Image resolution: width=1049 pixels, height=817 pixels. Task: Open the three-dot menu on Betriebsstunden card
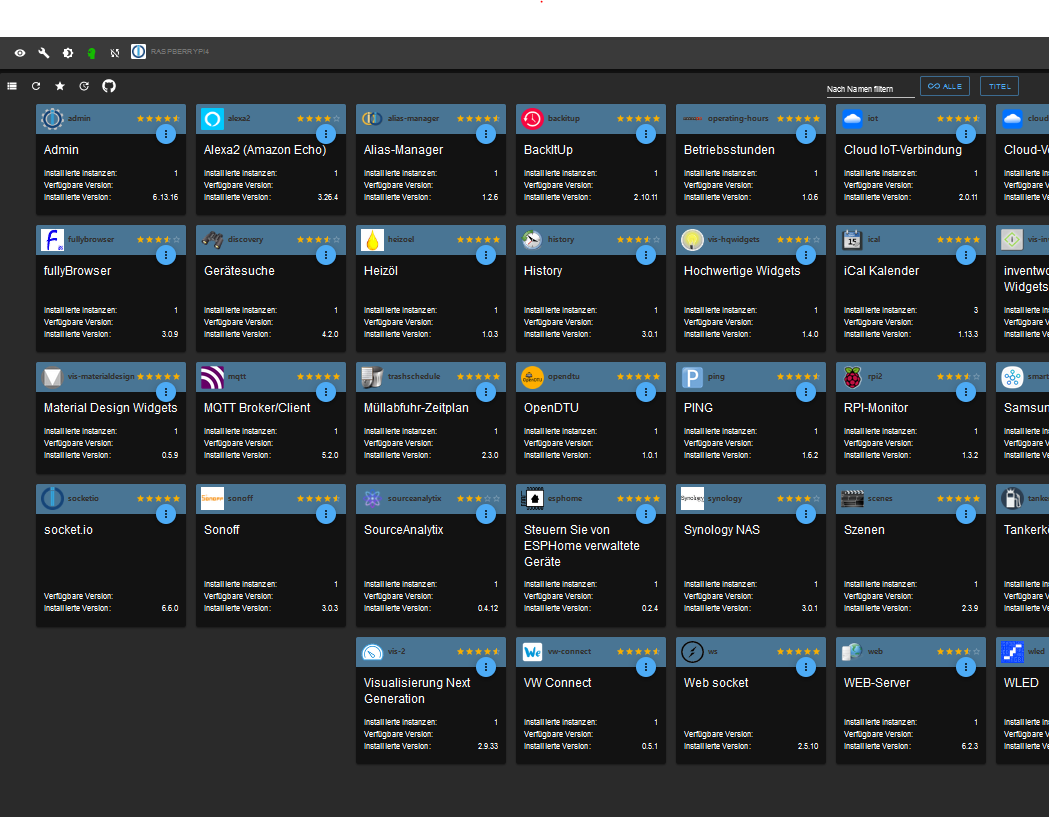click(x=805, y=134)
